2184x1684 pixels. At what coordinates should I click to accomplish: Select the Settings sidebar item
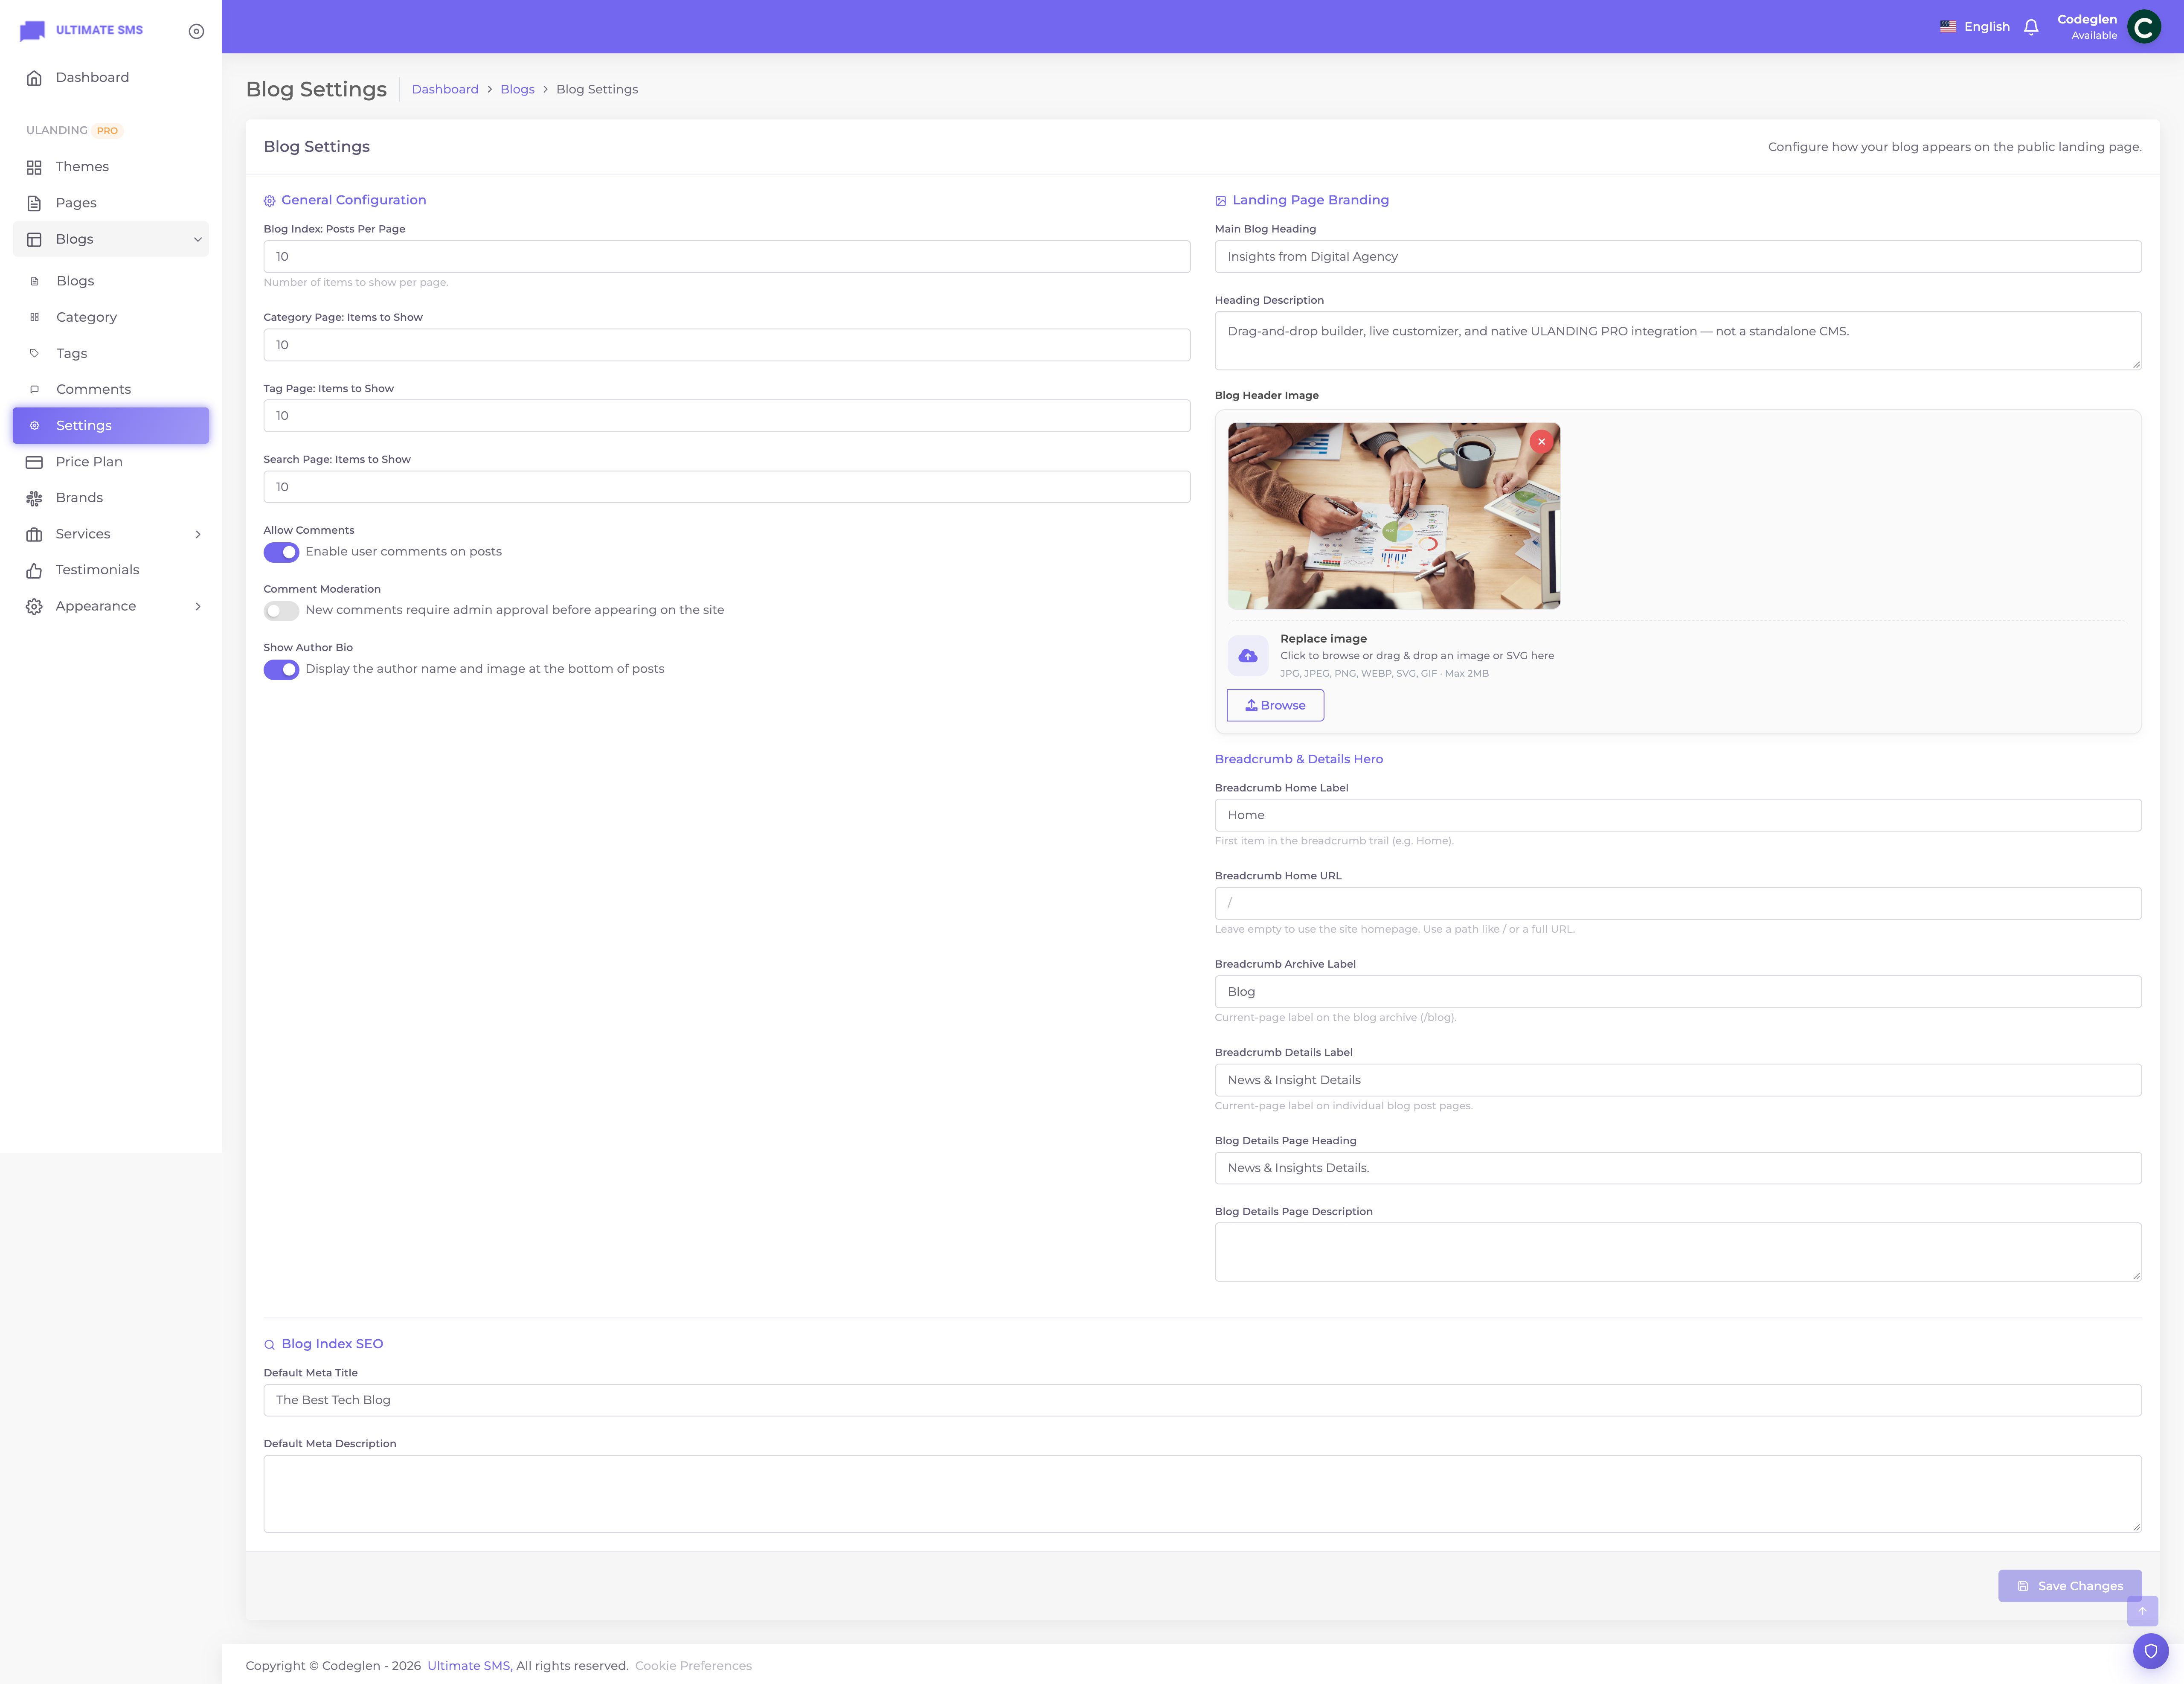(x=111, y=425)
